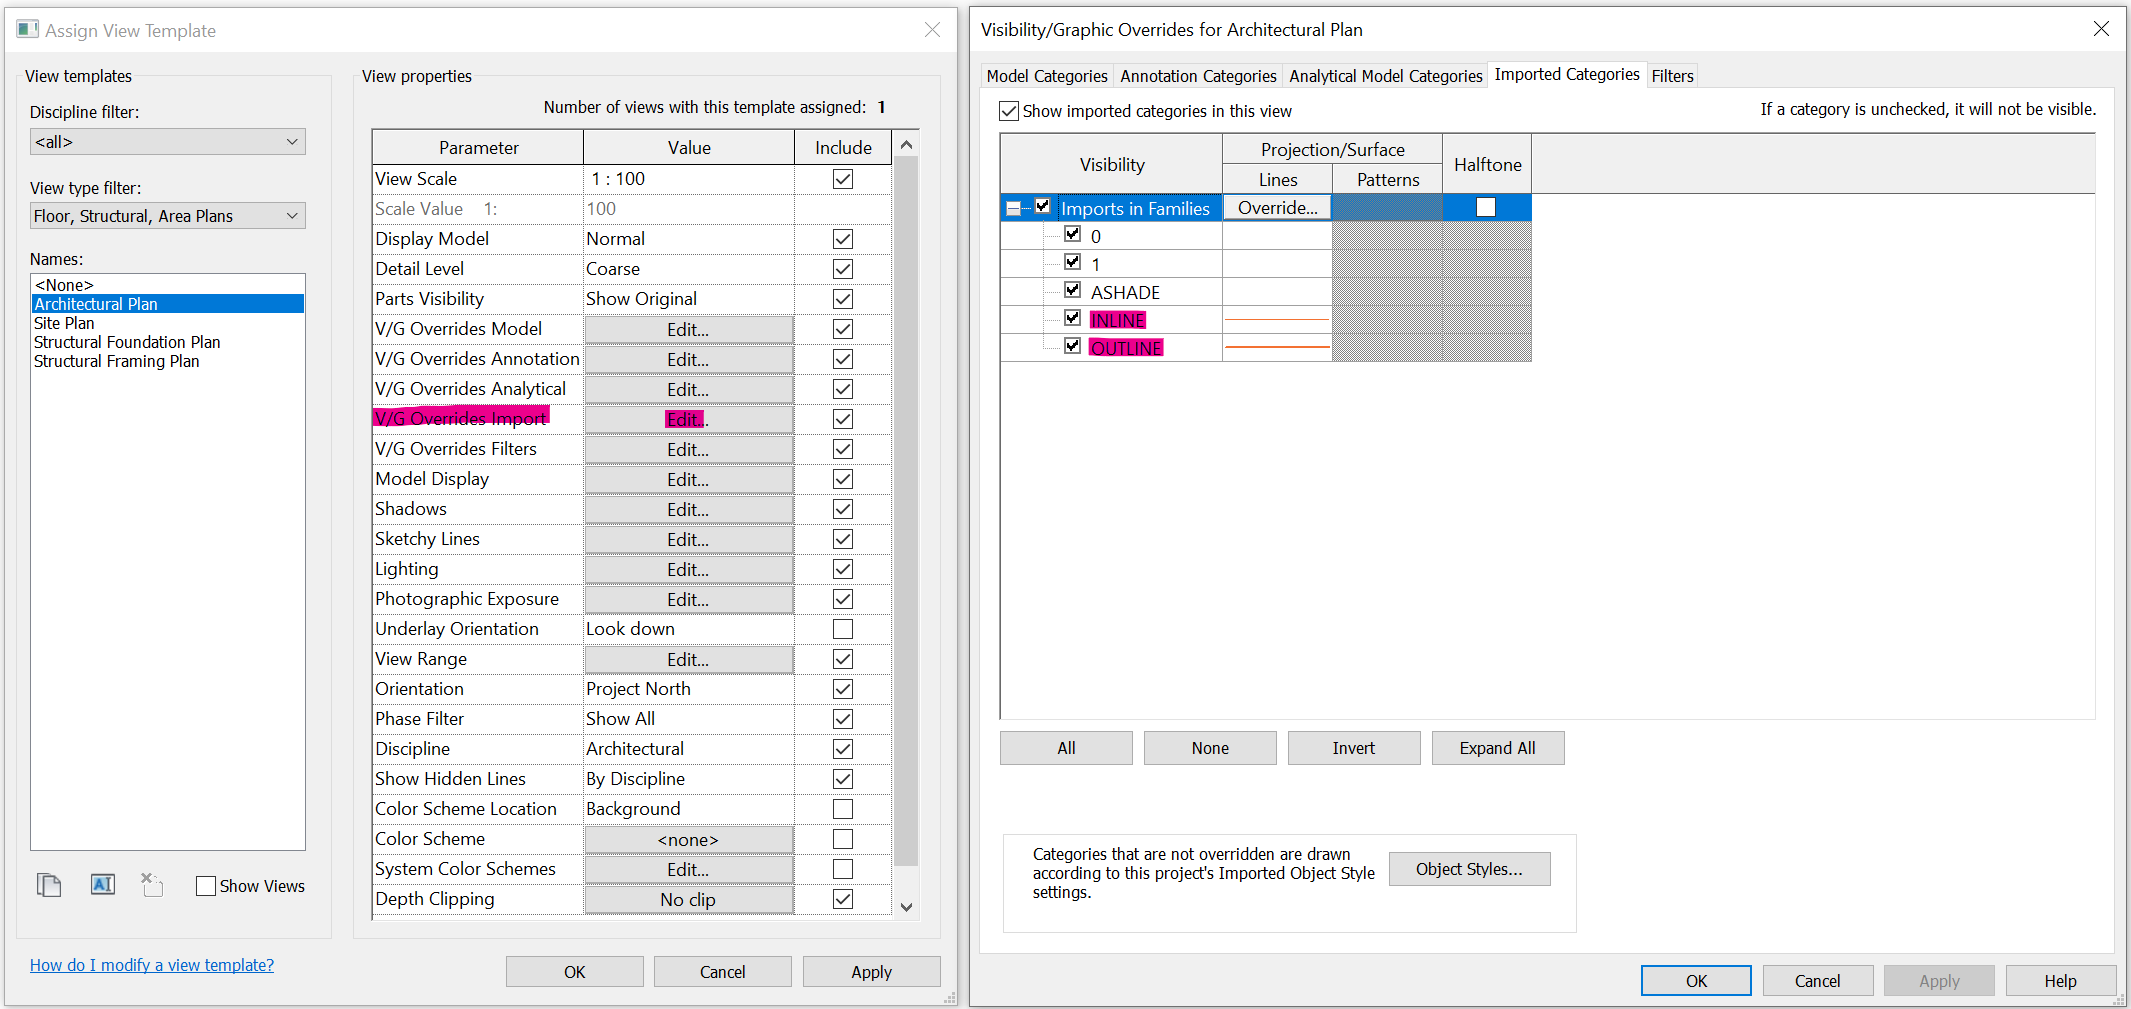
Task: Switch to the Model Categories tab
Action: point(1047,76)
